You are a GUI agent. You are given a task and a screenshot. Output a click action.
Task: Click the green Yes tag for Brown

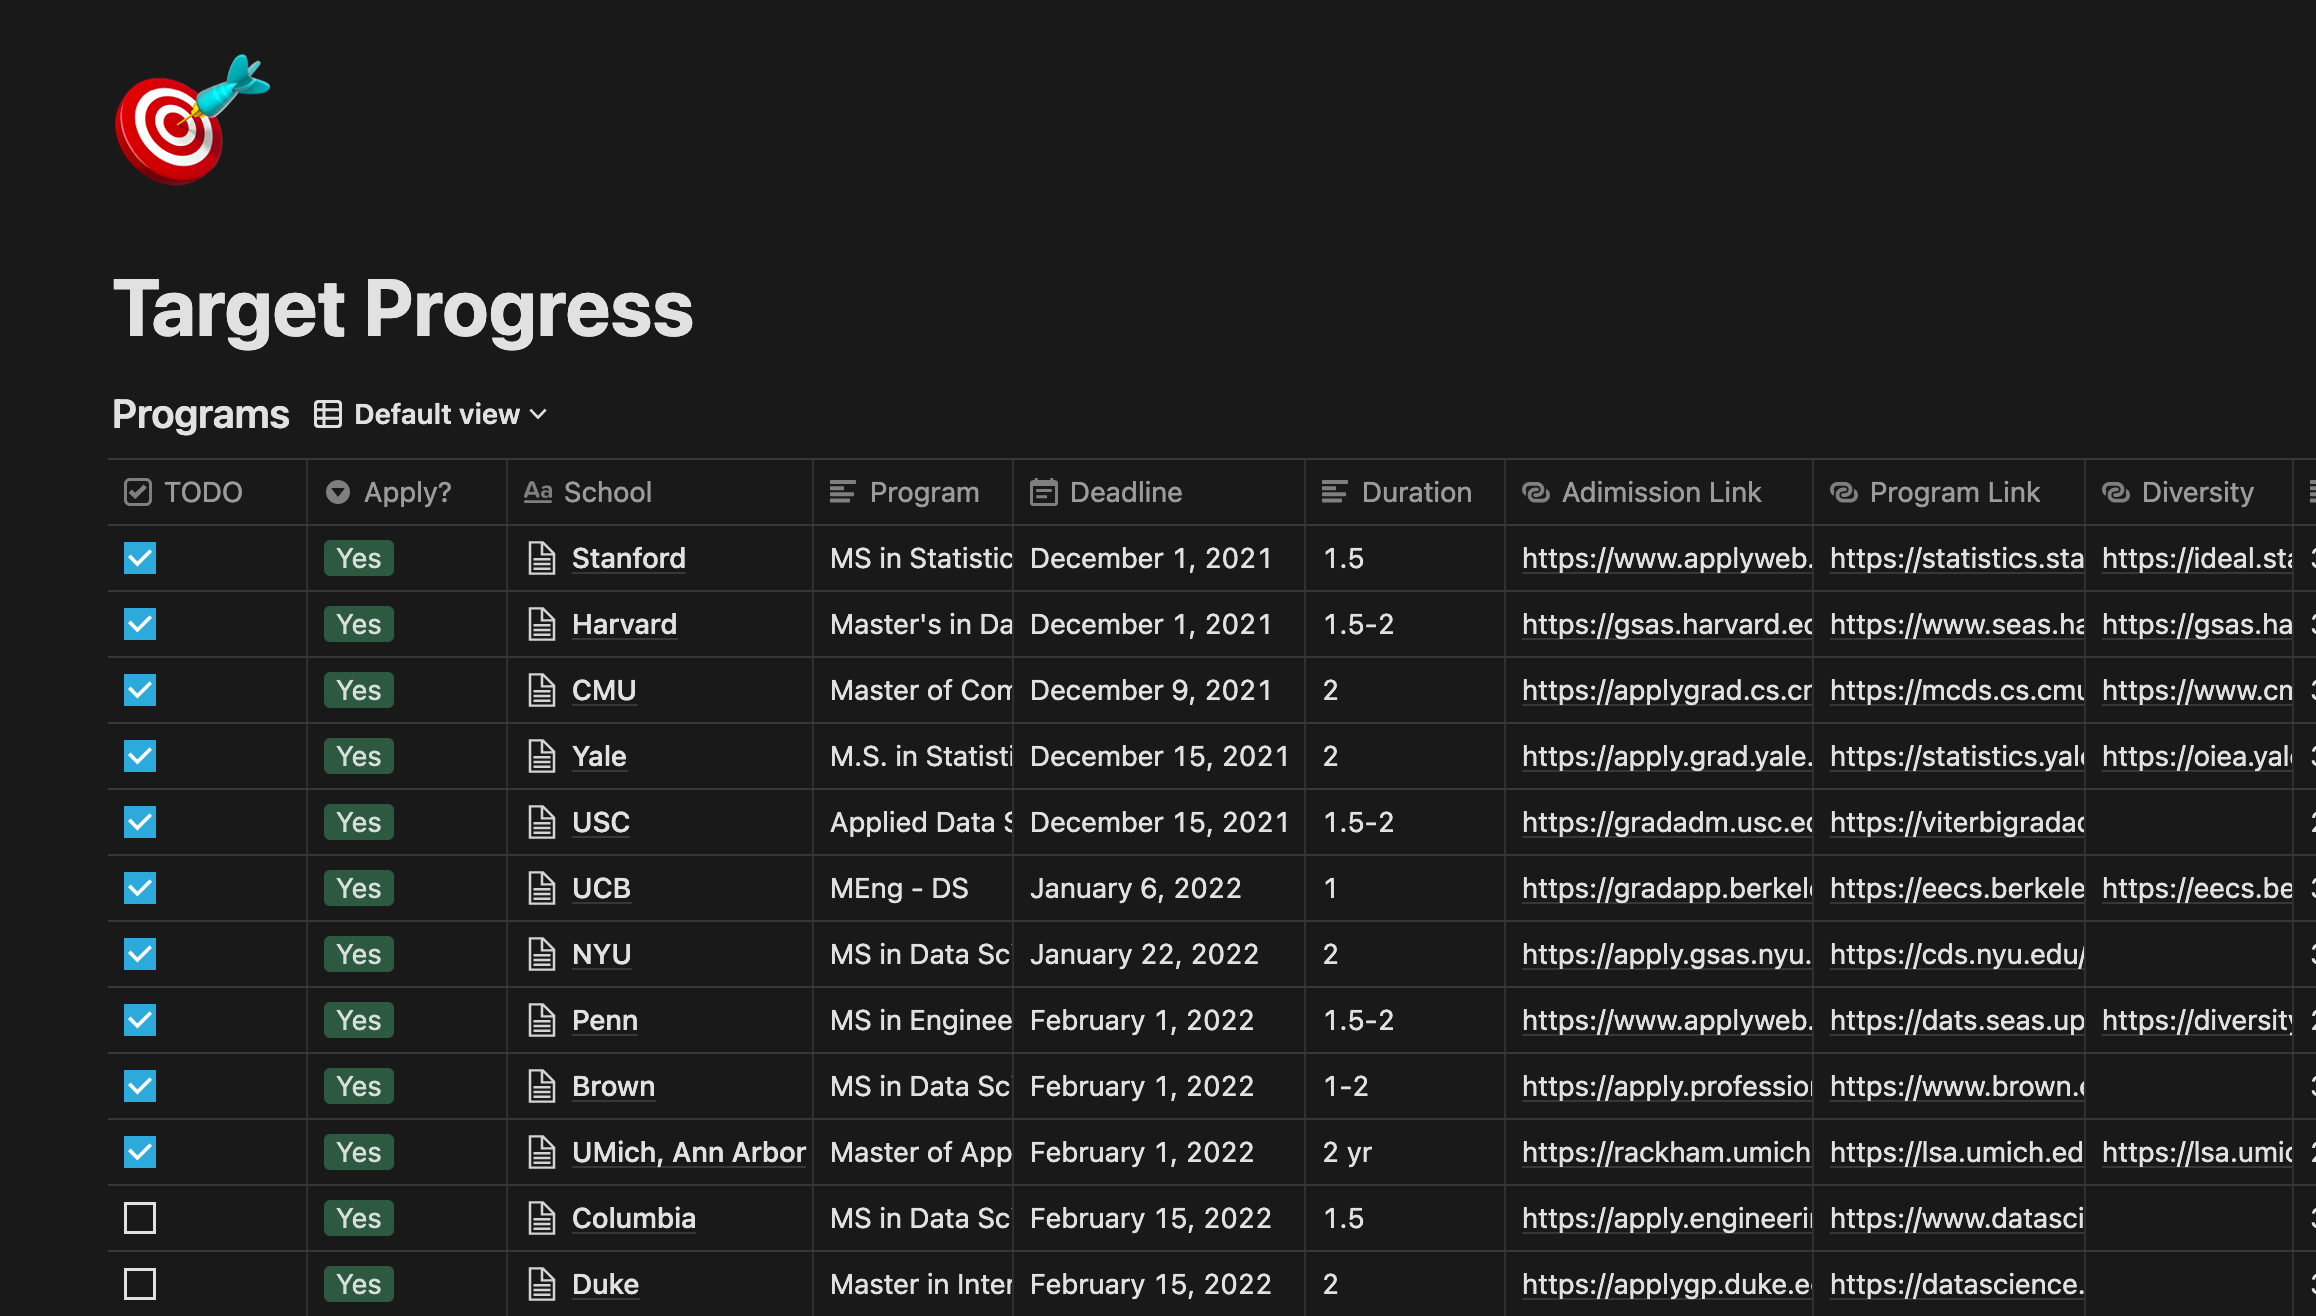coord(358,1086)
